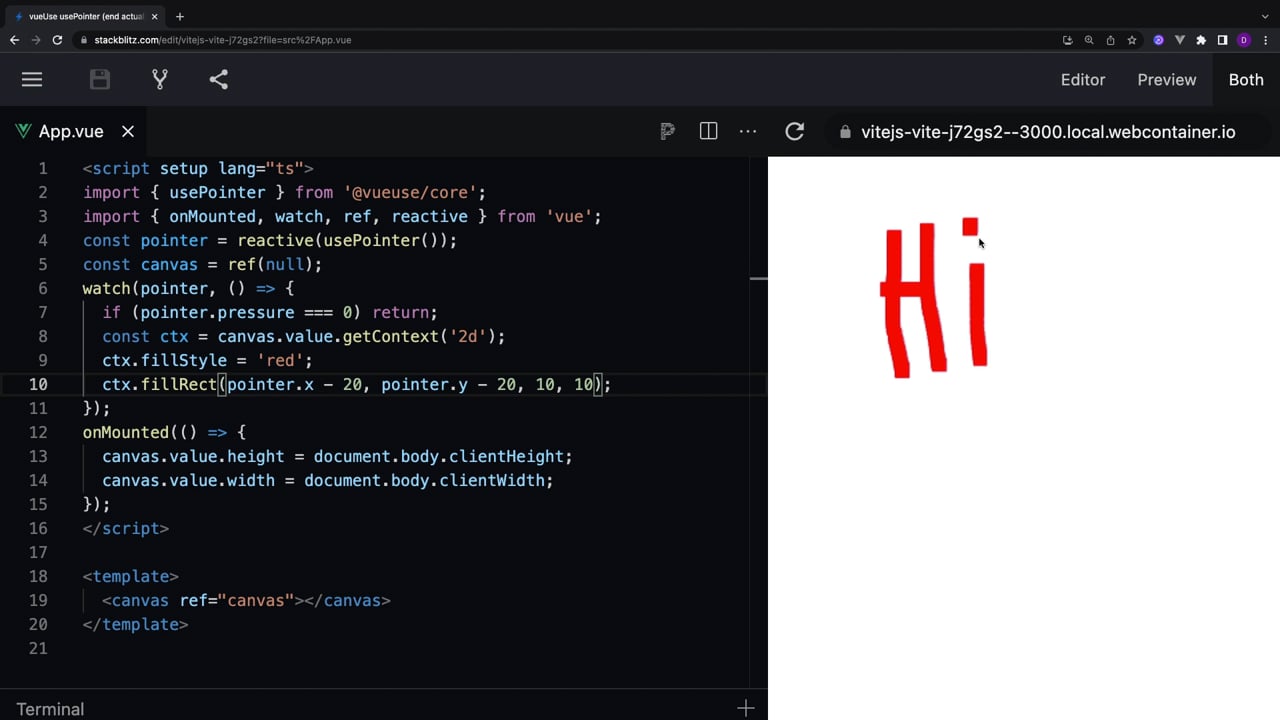Toggle the browser side panel
This screenshot has width=1280, height=720.
click(x=1222, y=40)
